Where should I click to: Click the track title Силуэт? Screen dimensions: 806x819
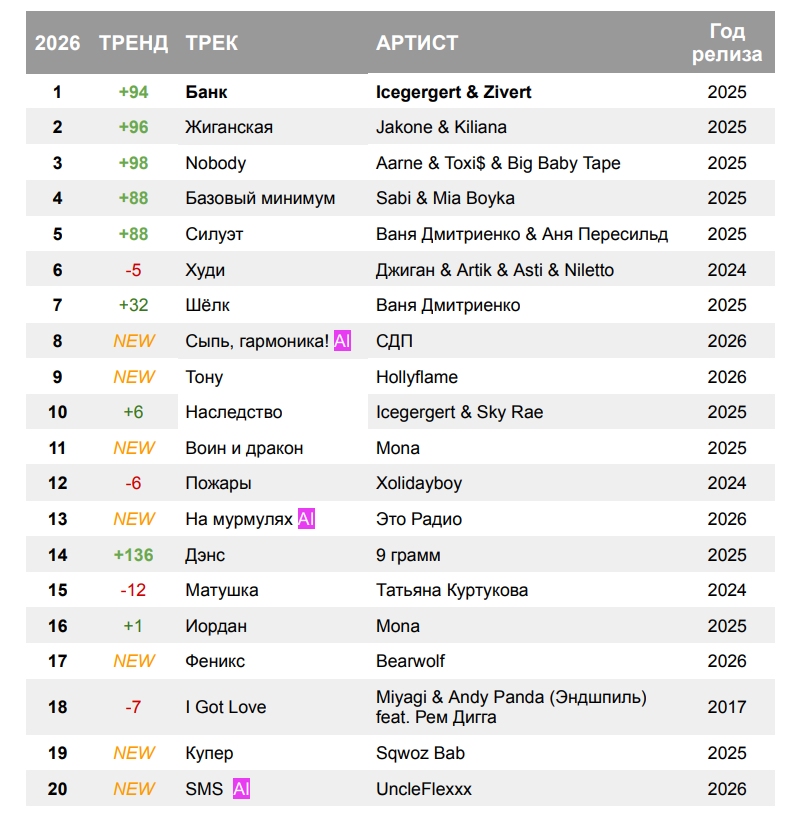click(214, 234)
